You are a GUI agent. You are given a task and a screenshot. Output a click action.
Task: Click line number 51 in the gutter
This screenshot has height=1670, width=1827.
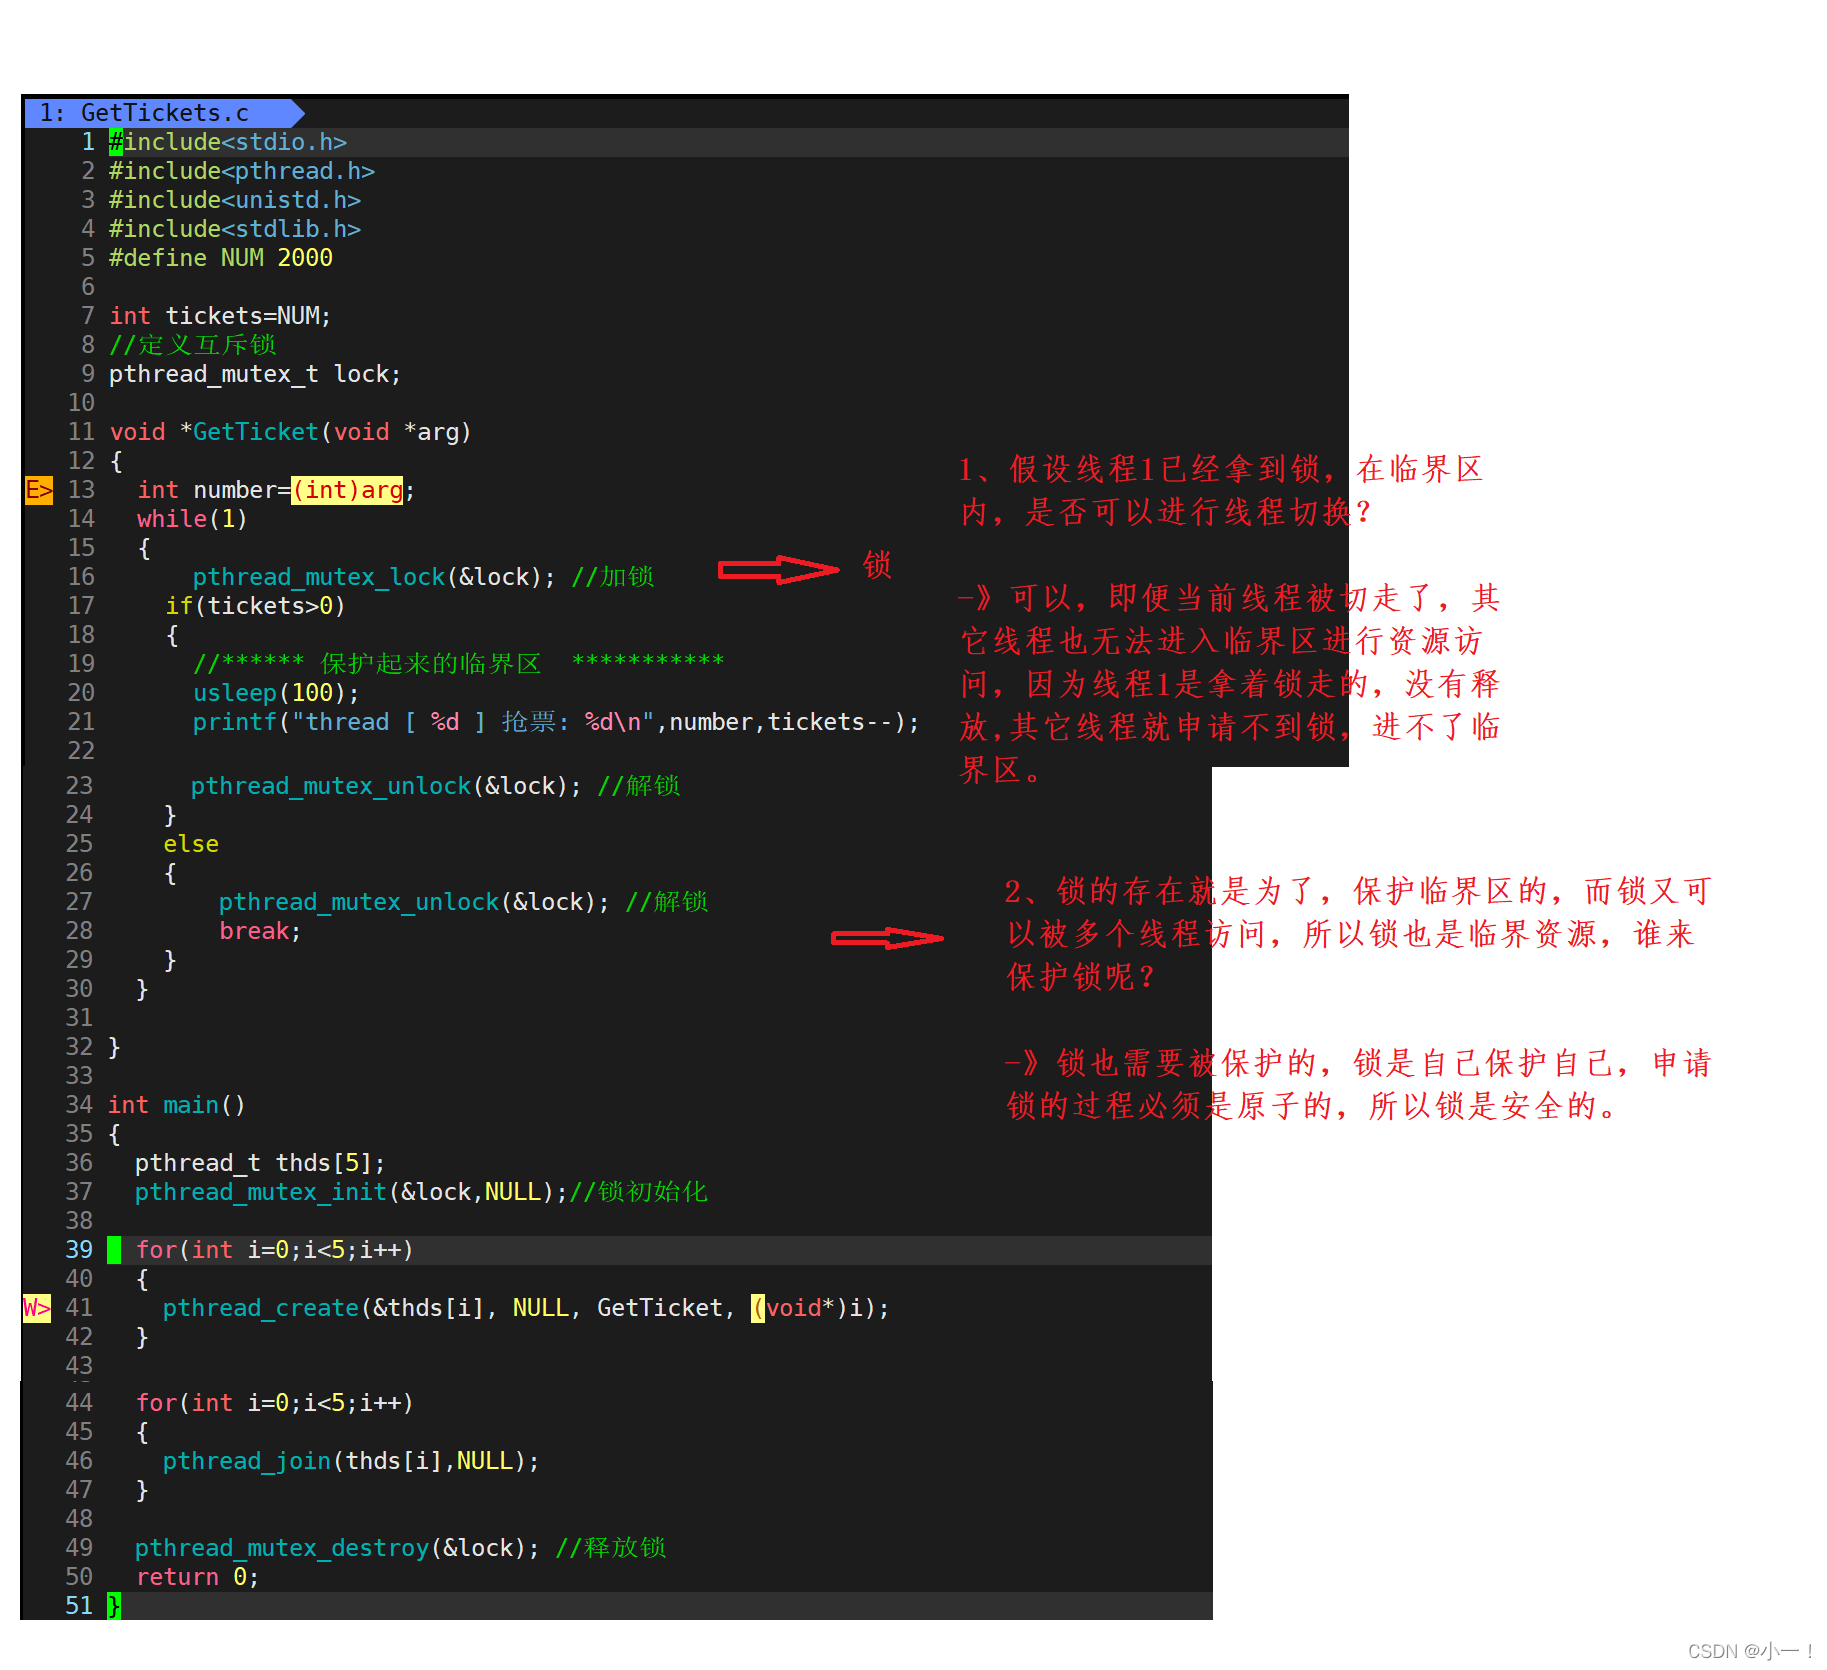[x=79, y=1606]
